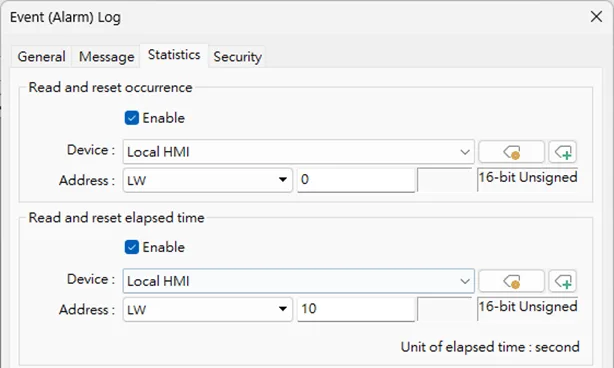
Task: Open LW address type dropdown for occurrence
Action: (x=208, y=180)
